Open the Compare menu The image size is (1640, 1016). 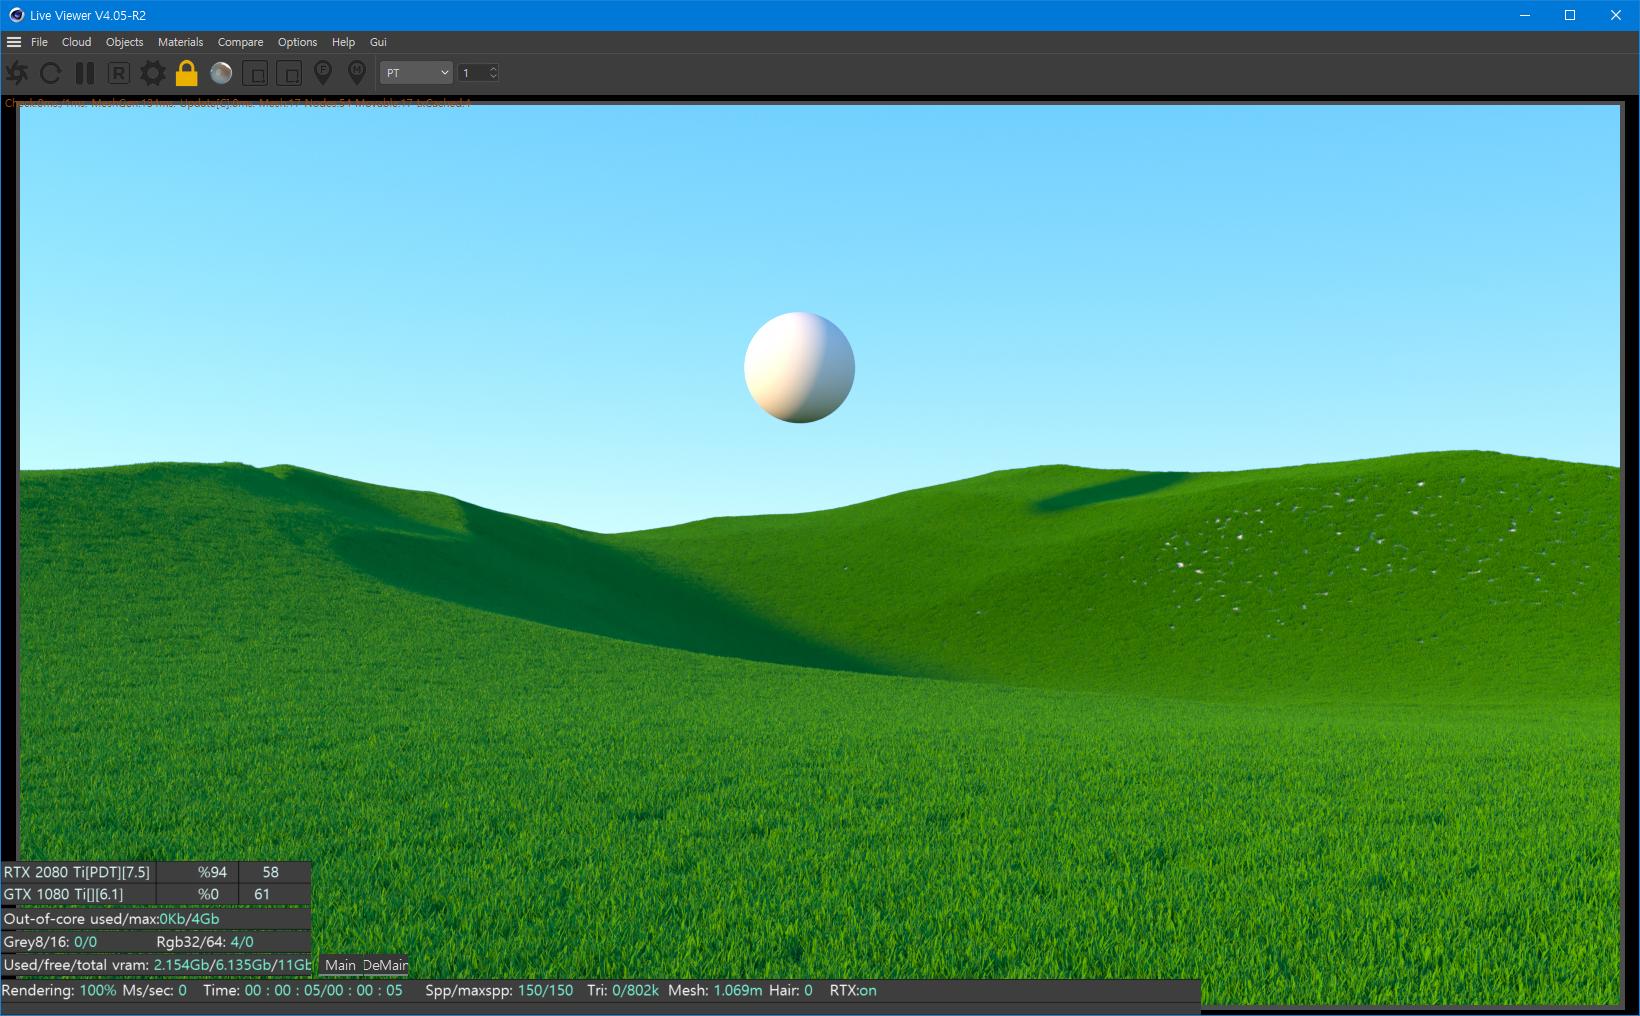coord(240,42)
